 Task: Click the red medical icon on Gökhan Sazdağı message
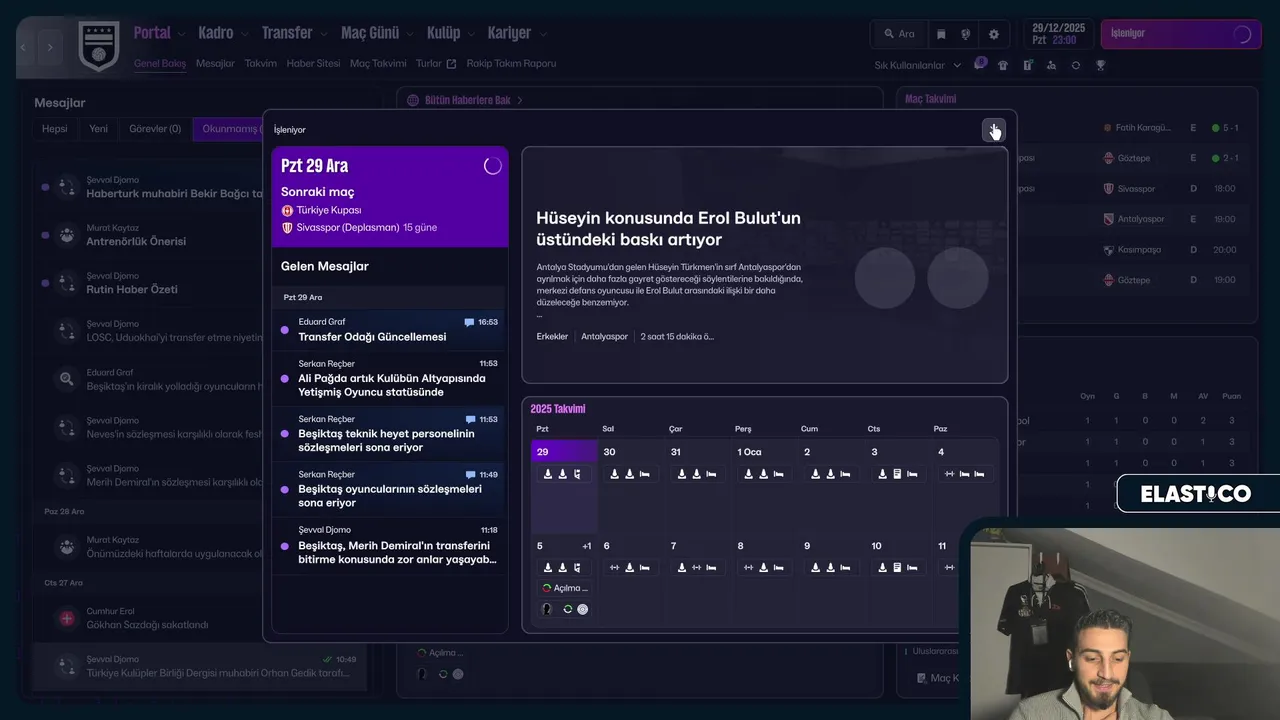click(x=67, y=618)
